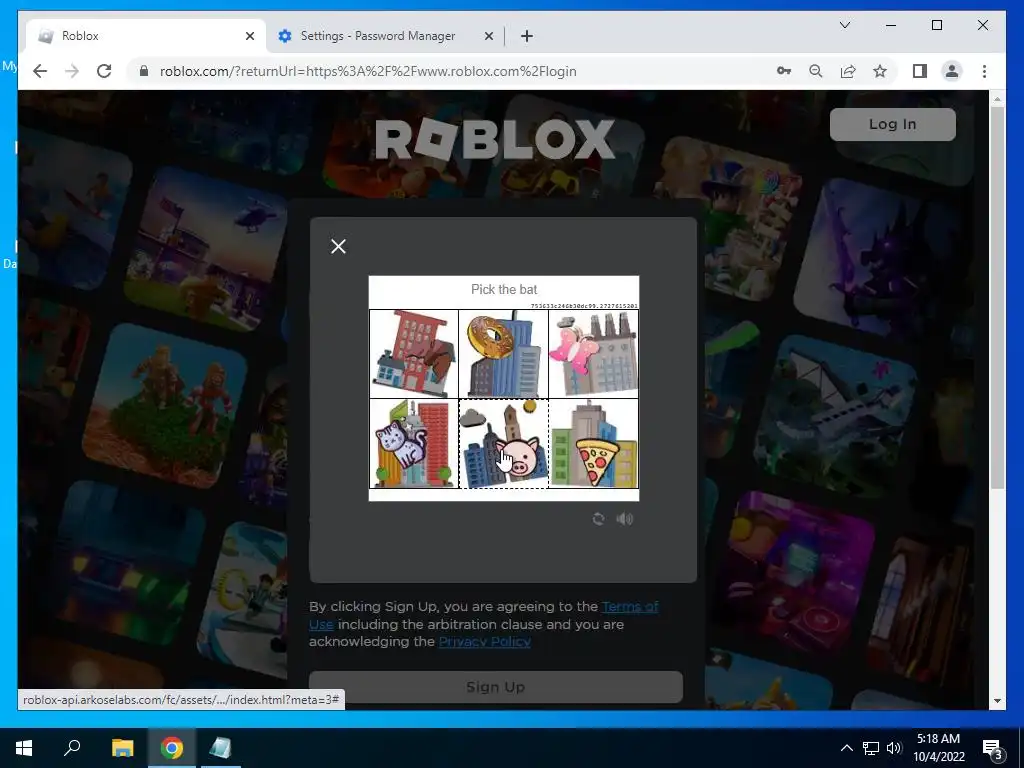Open the taskbar clock and date
The image size is (1024, 768).
(938, 748)
